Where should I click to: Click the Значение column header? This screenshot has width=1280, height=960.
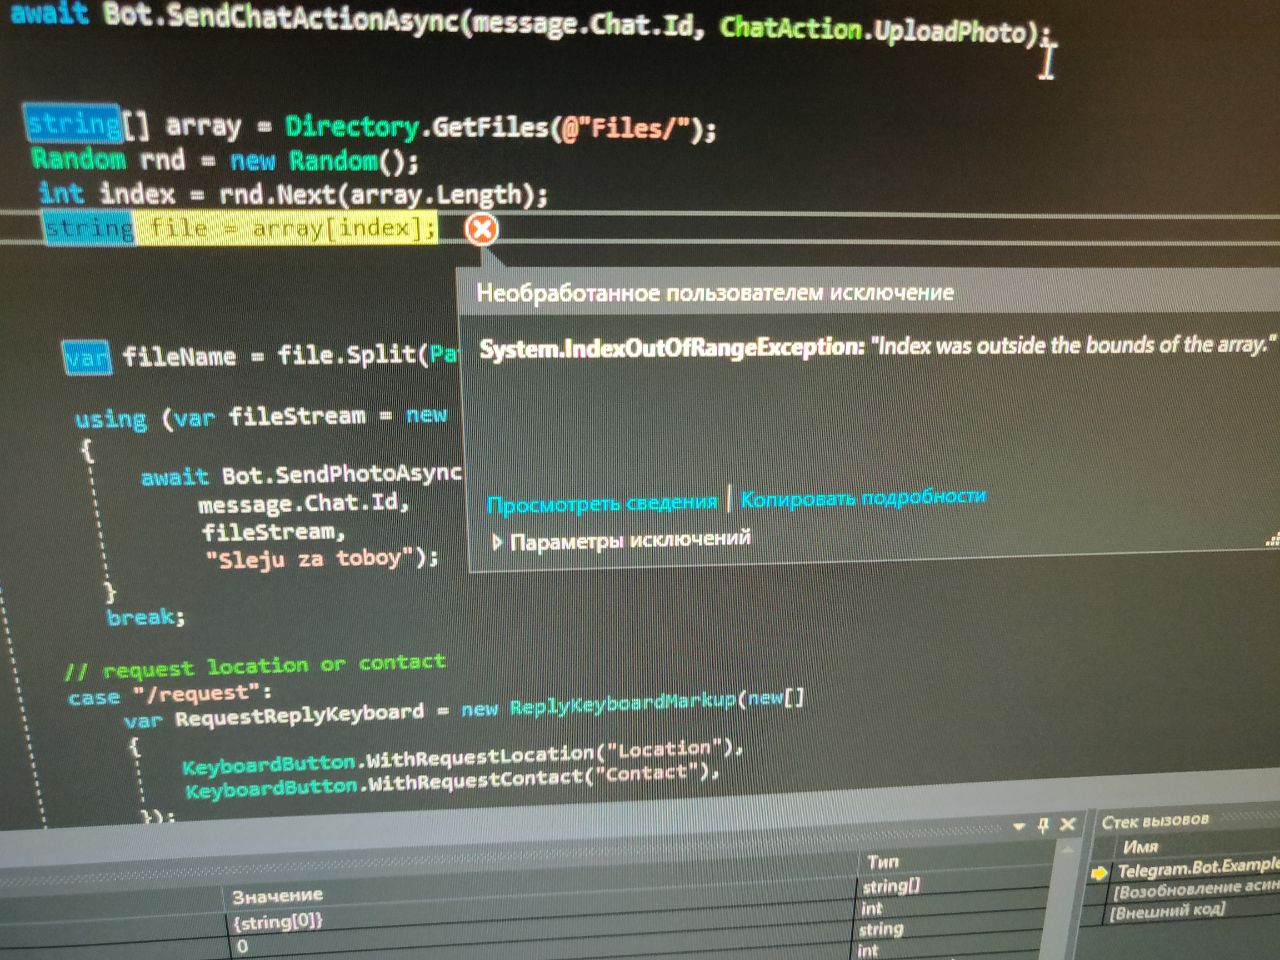(277, 896)
